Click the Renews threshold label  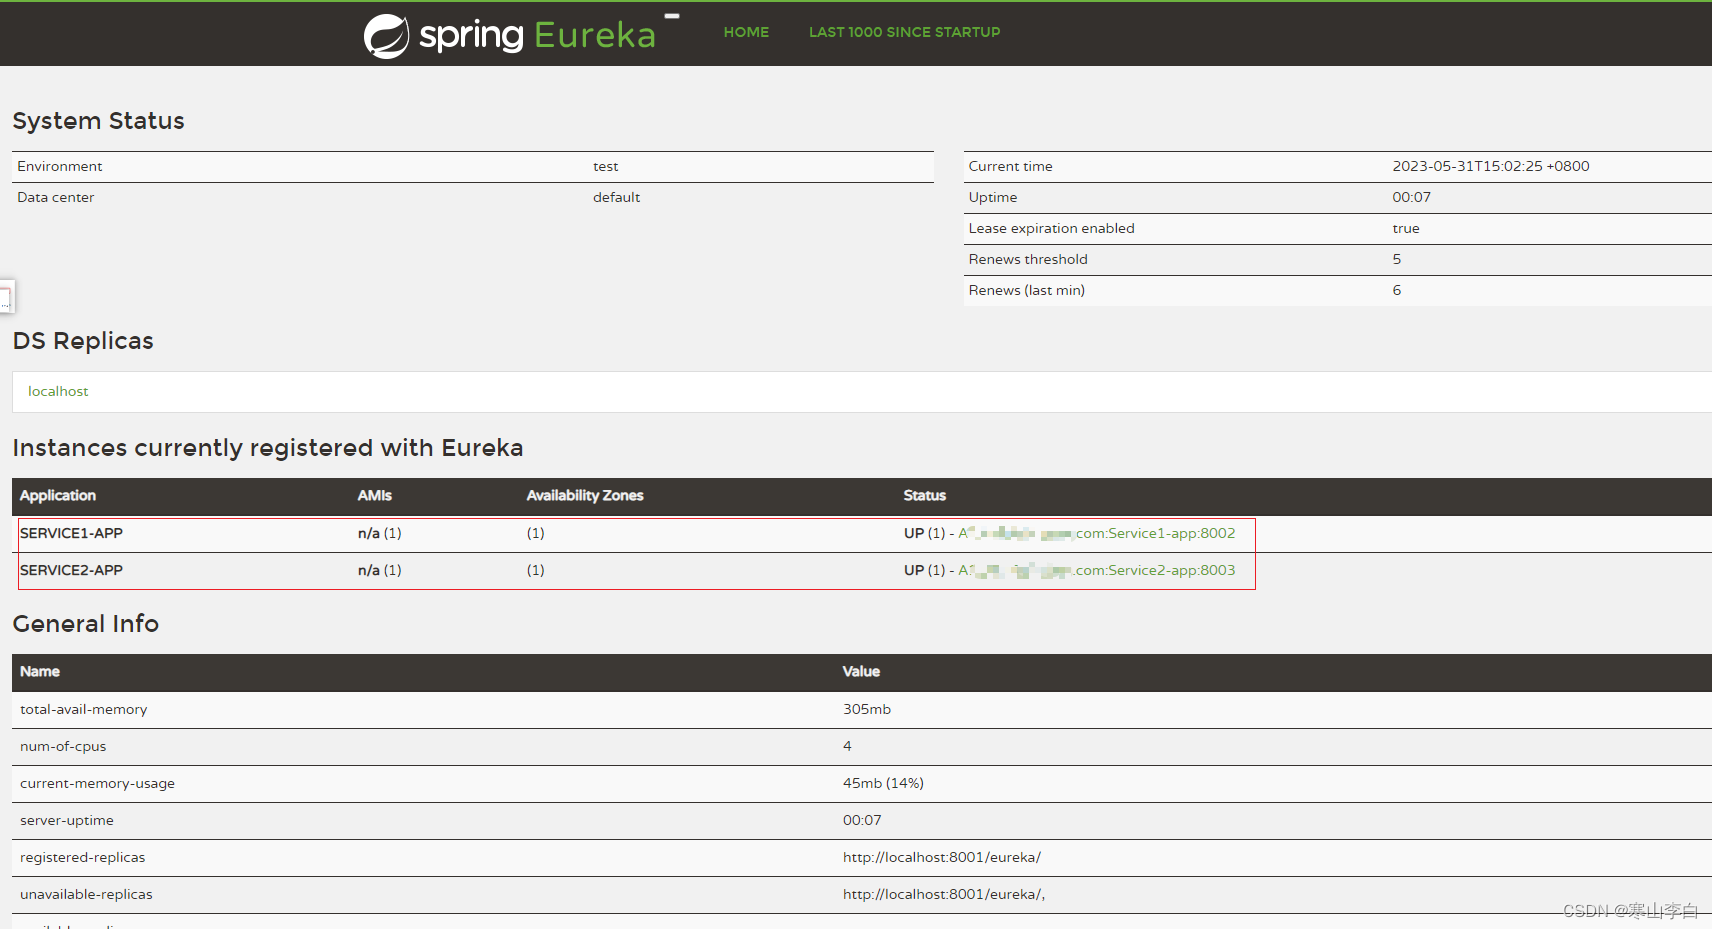[x=1028, y=259]
